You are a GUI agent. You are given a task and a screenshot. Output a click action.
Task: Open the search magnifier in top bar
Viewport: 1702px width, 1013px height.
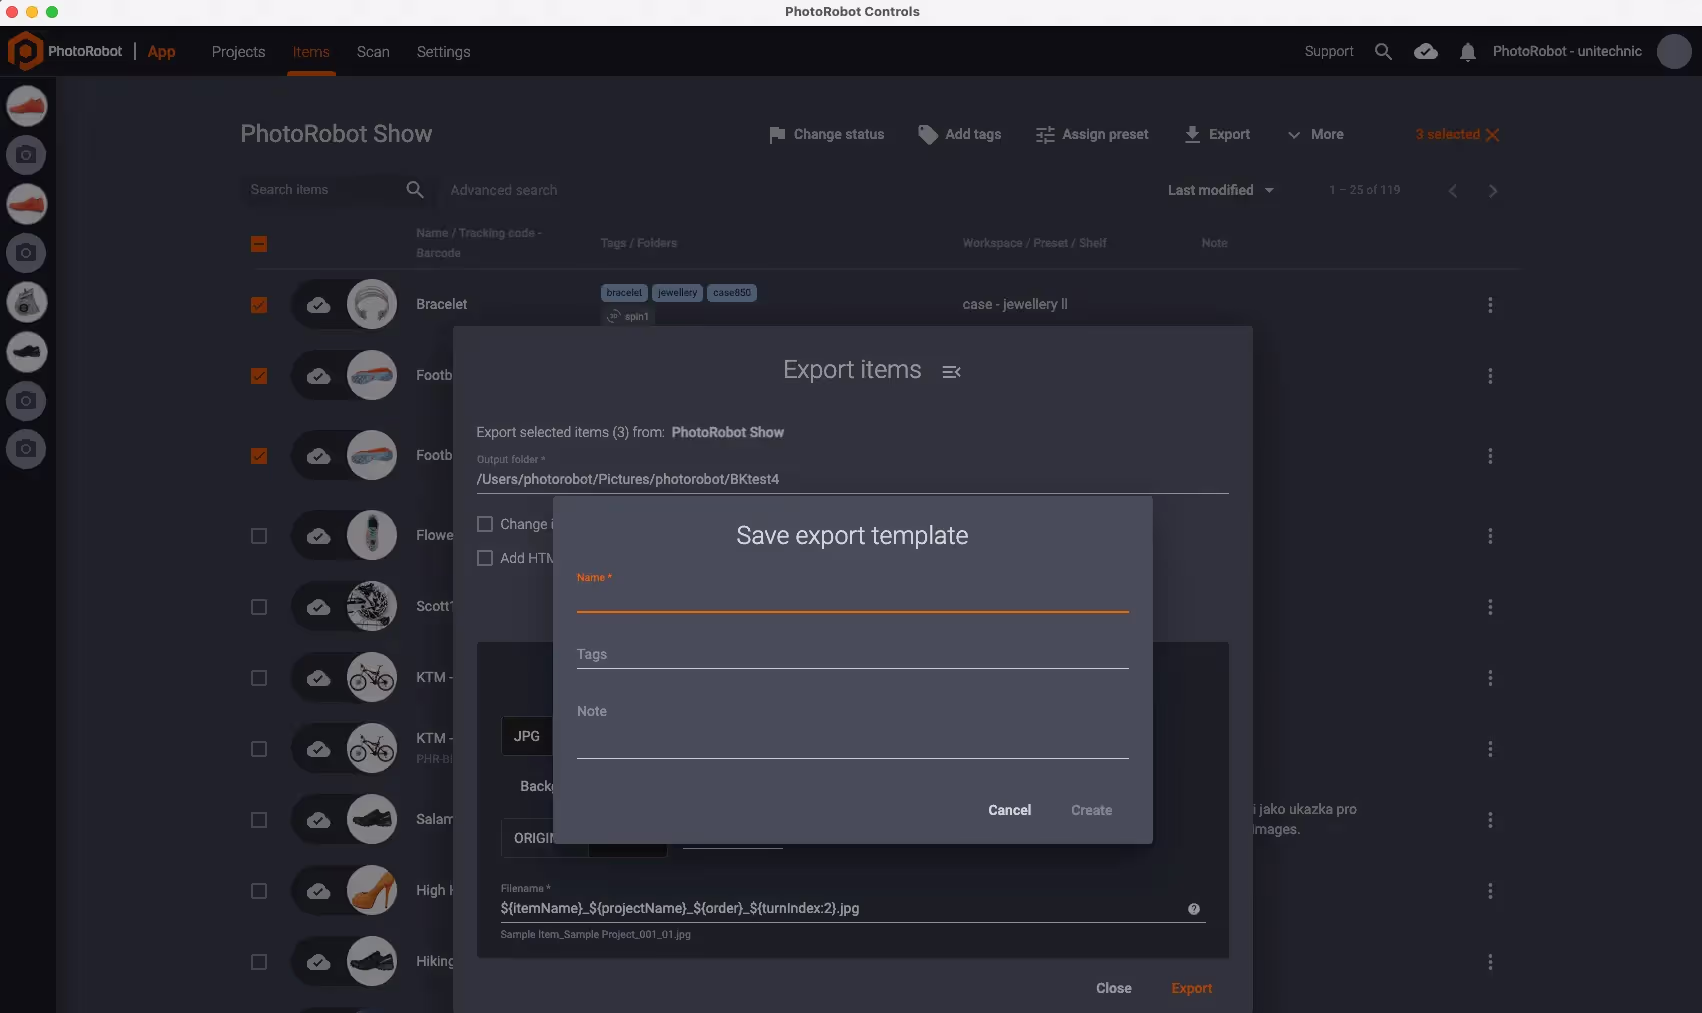(x=1383, y=51)
